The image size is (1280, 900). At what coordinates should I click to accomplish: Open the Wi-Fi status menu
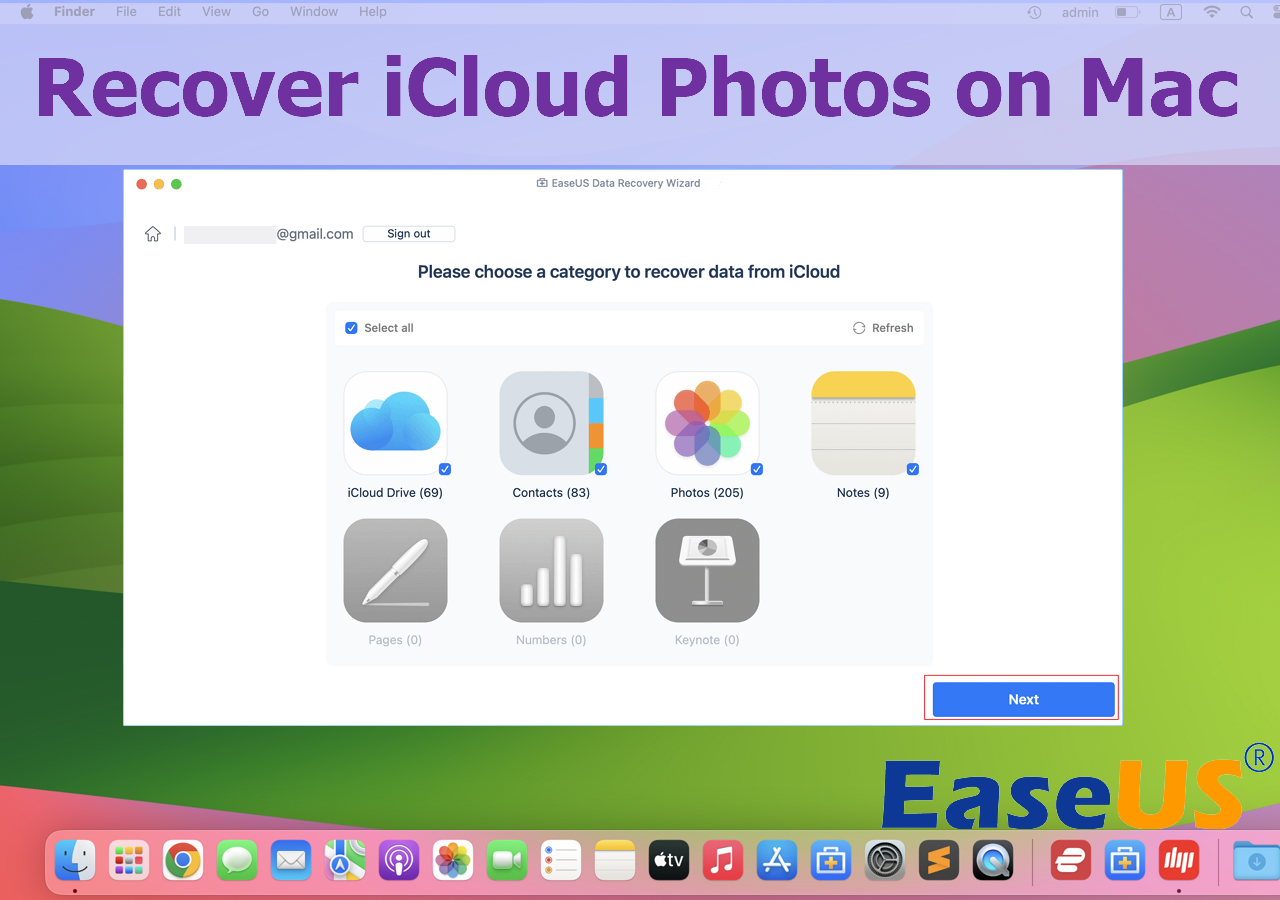tap(1212, 12)
